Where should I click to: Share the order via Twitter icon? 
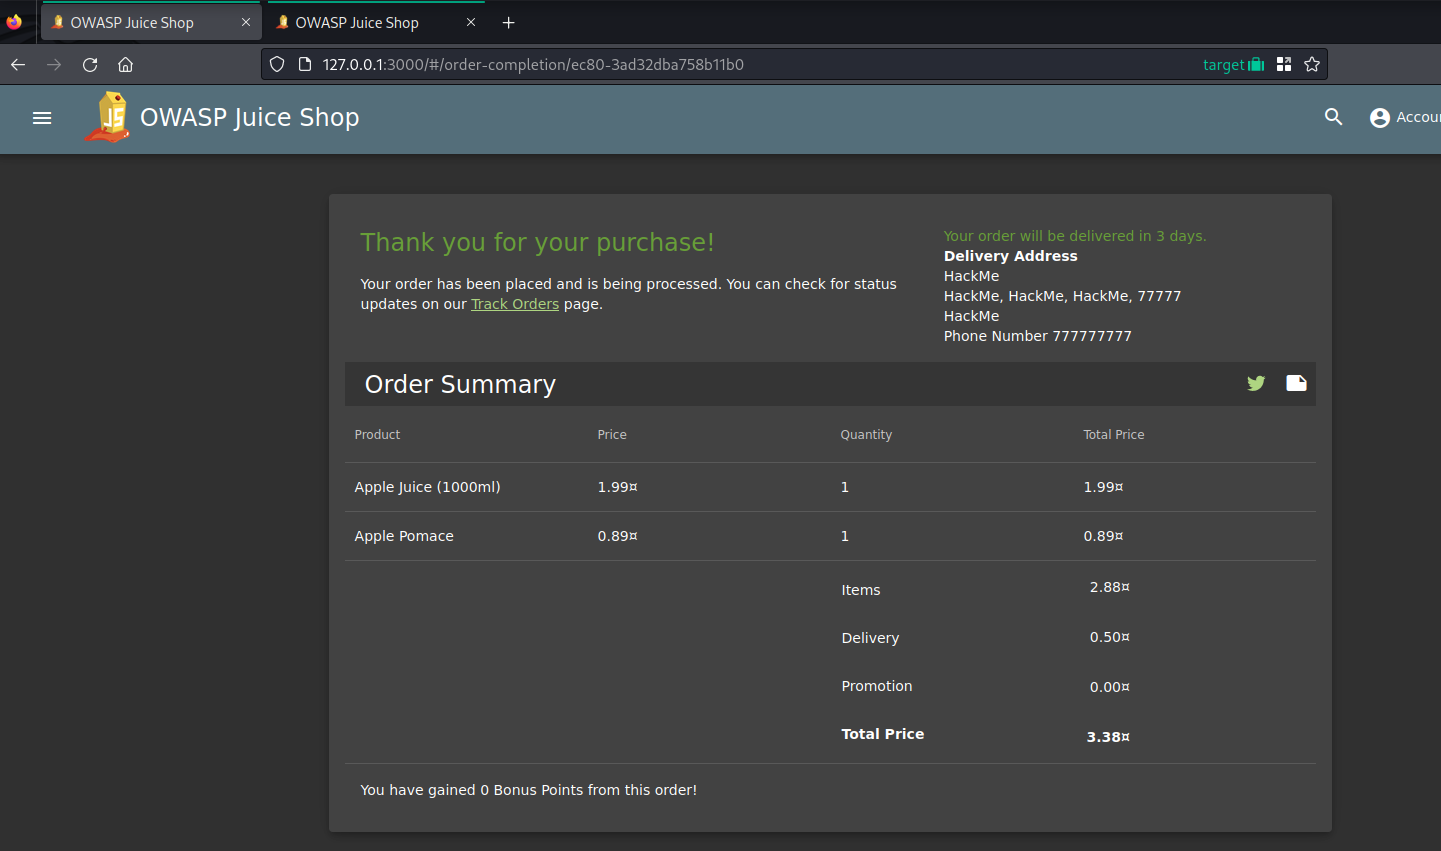(x=1256, y=383)
